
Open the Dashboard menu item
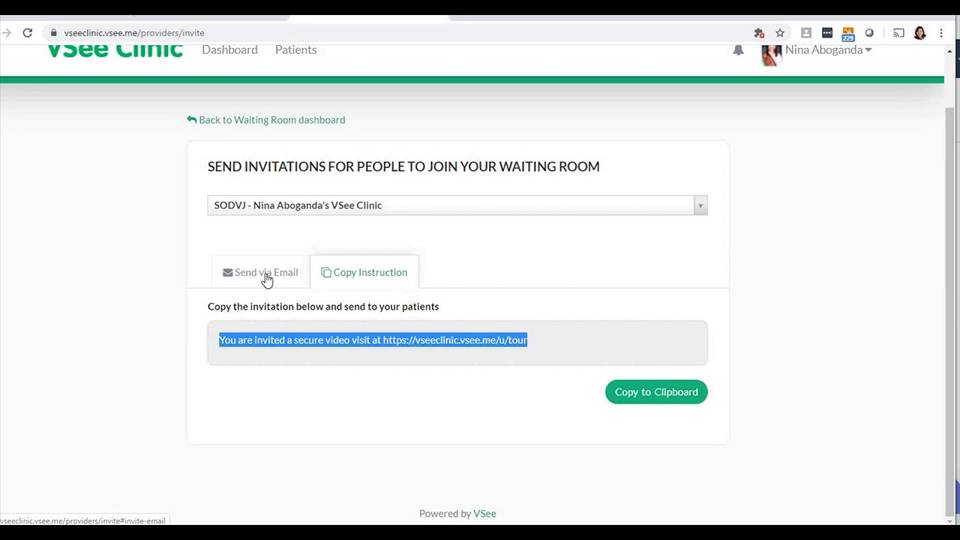point(230,50)
